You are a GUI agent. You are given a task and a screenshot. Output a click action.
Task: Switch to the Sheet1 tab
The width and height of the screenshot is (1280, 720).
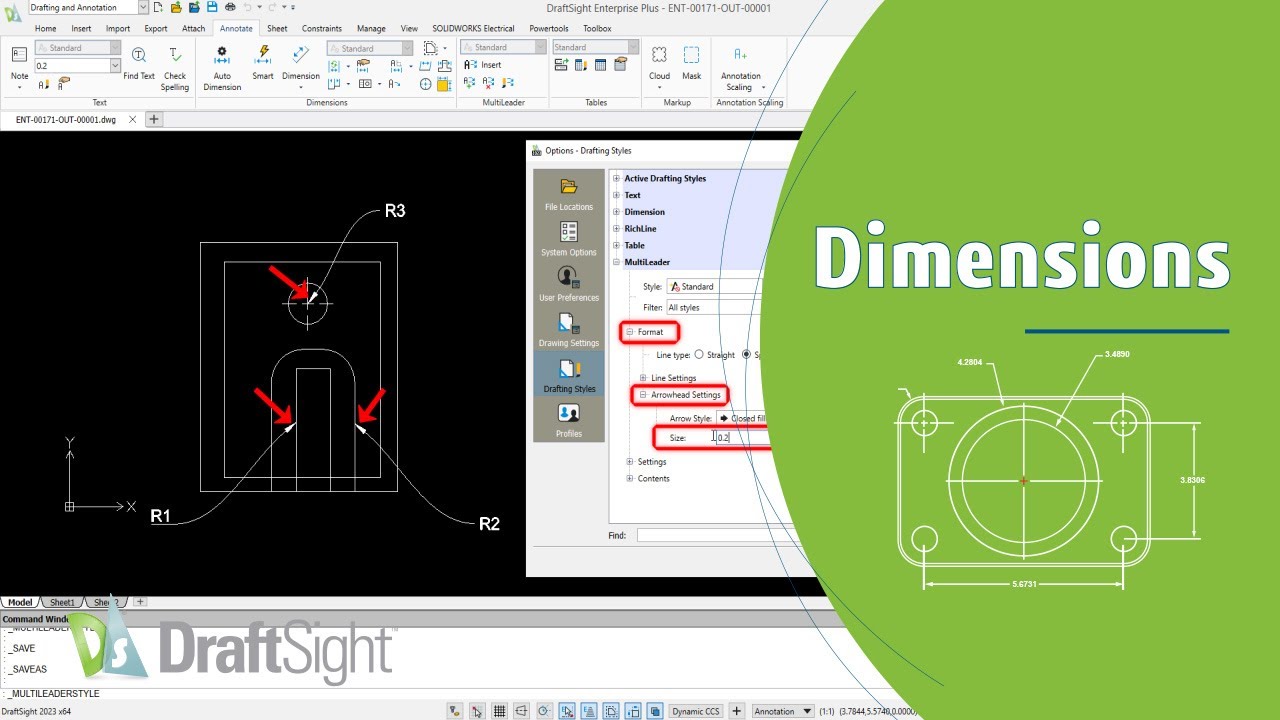pyautogui.click(x=63, y=602)
